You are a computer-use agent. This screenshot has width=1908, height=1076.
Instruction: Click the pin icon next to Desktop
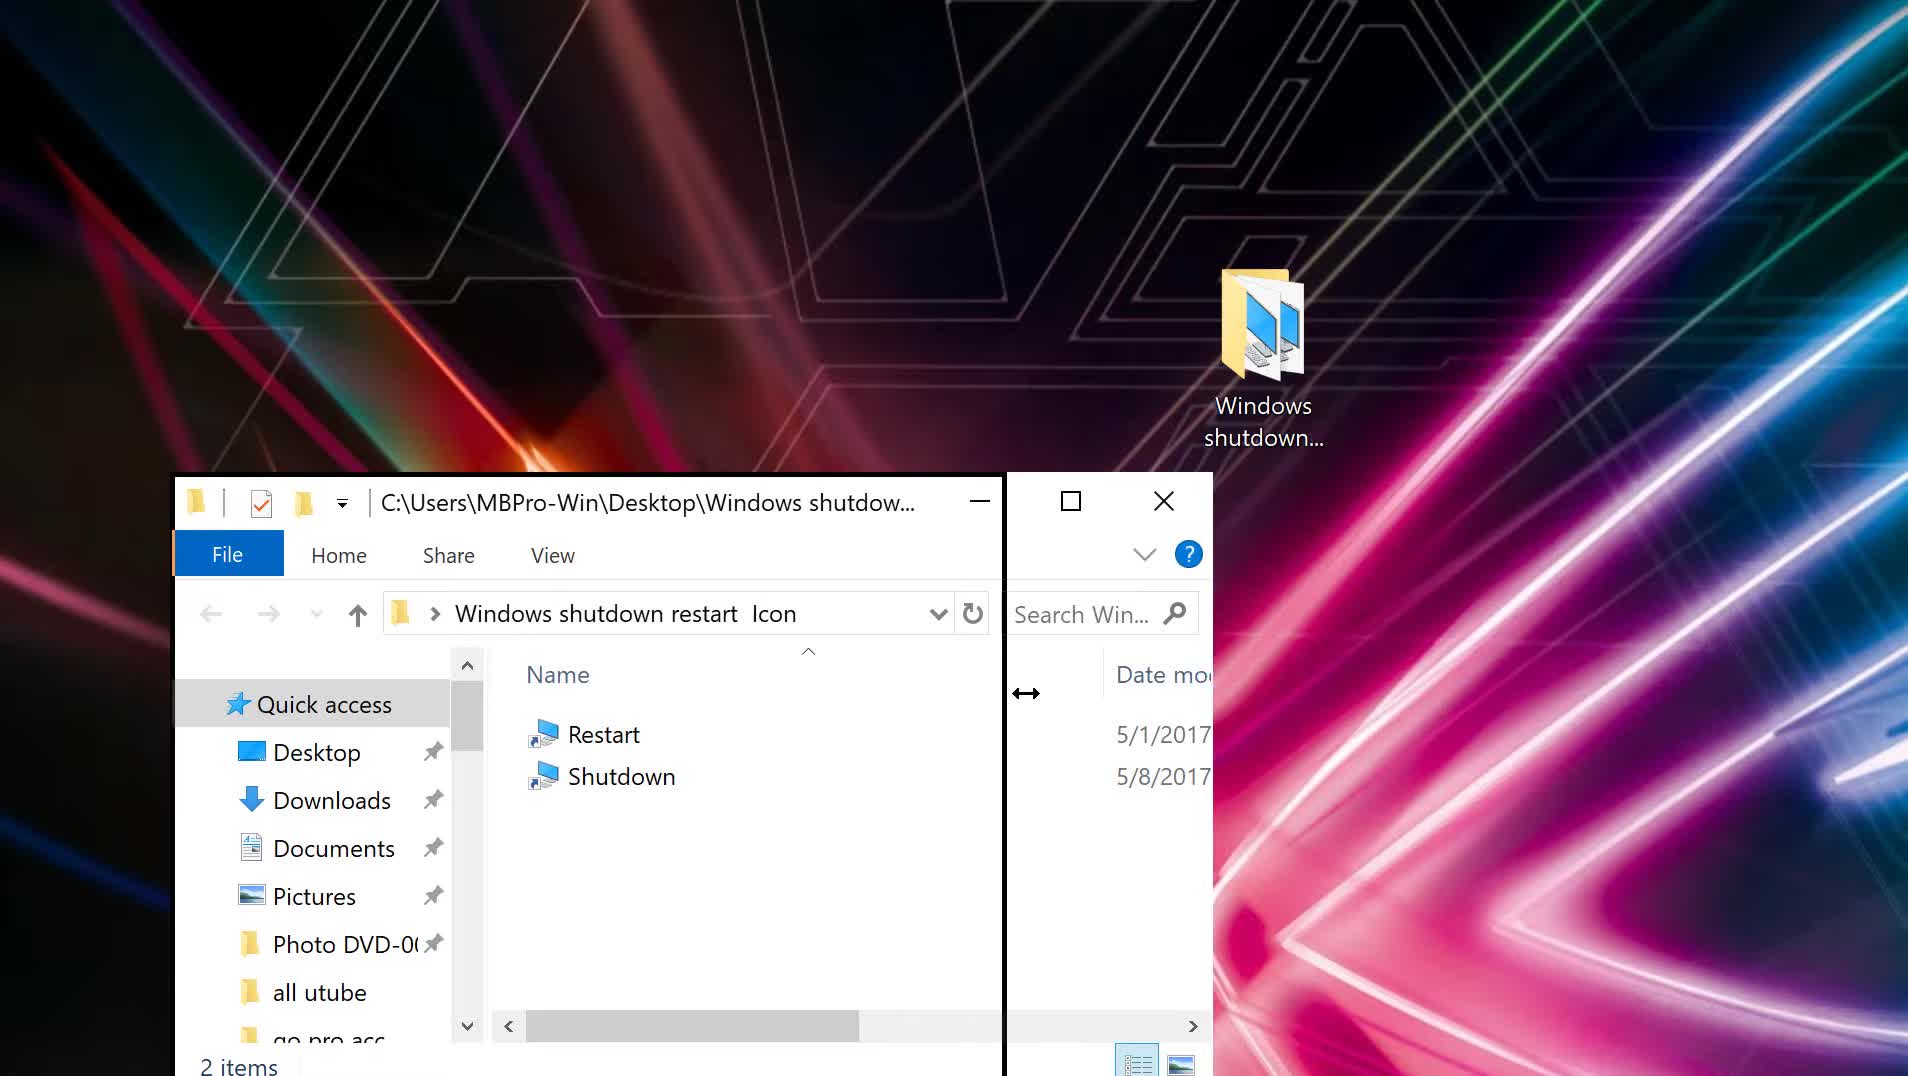click(x=433, y=751)
